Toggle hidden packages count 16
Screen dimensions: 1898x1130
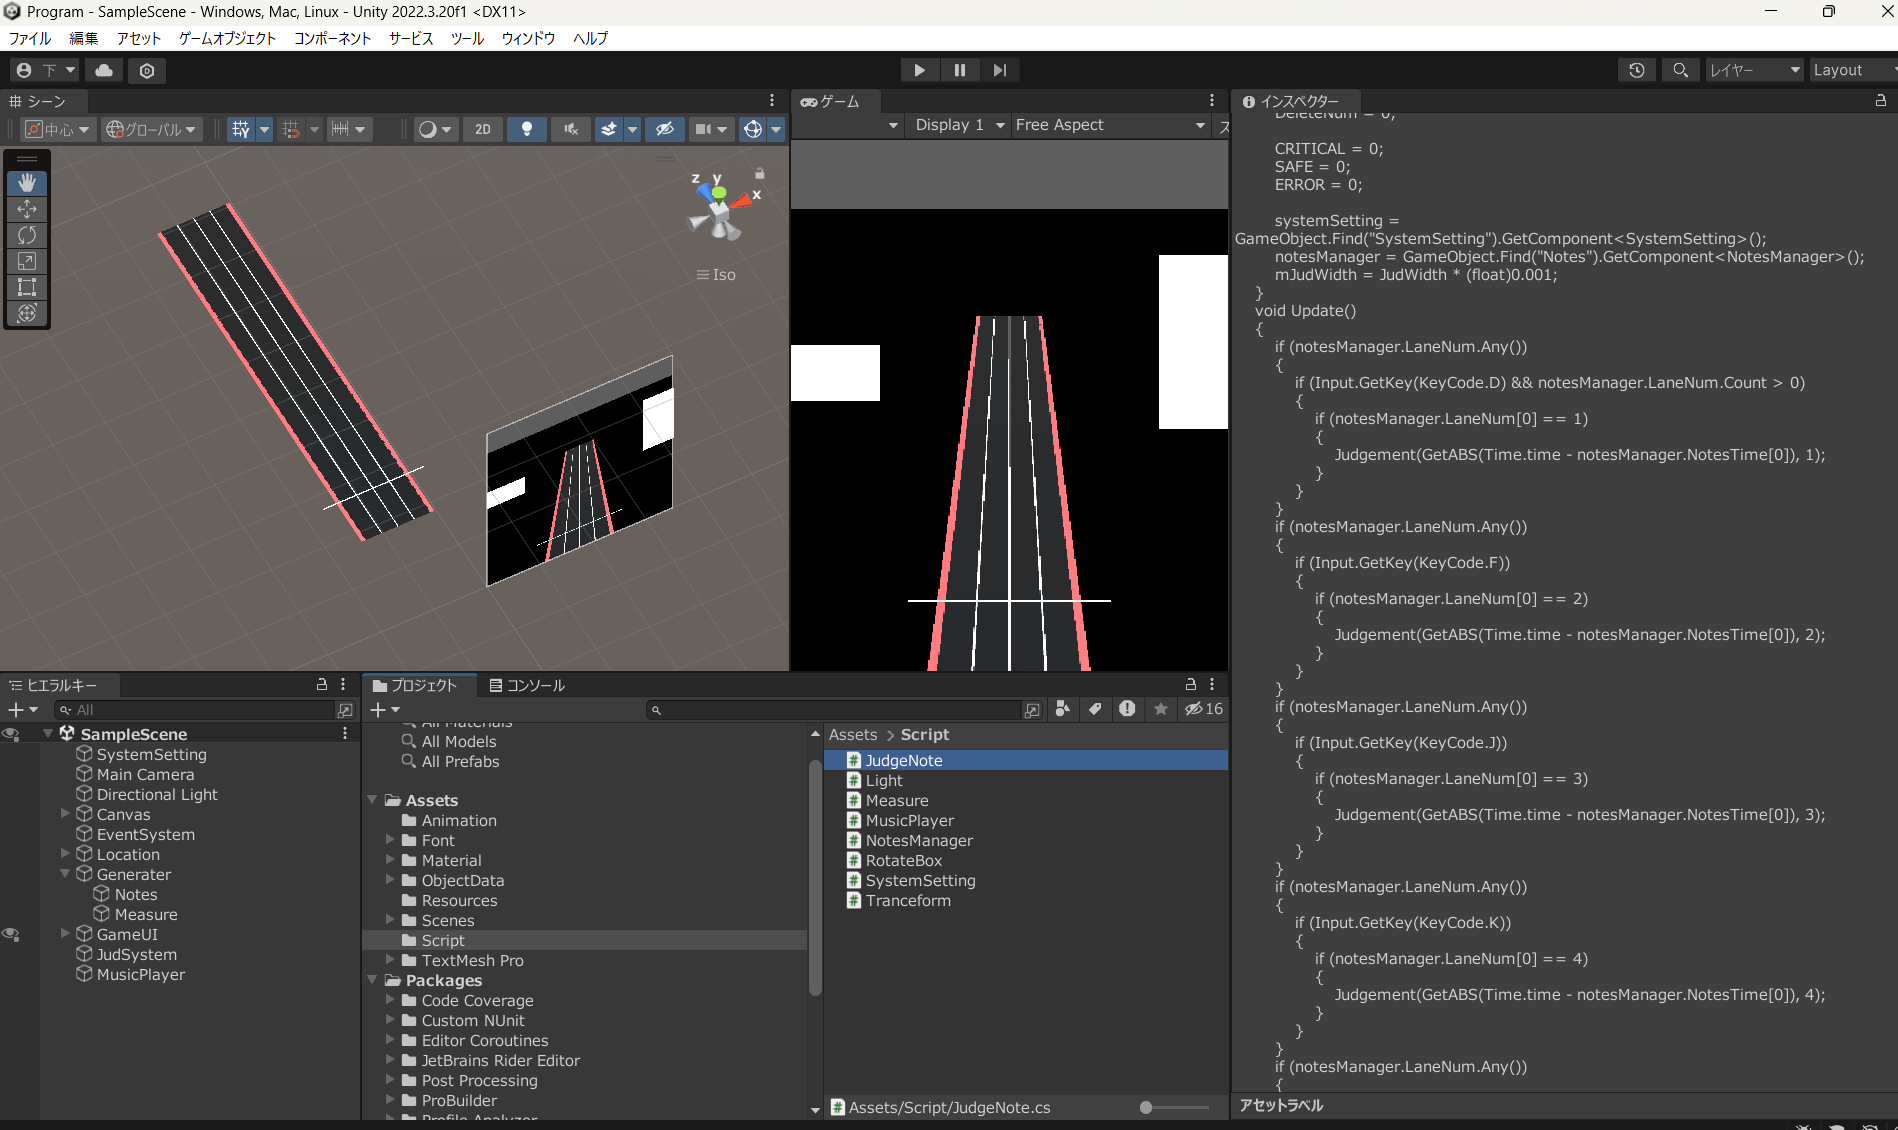click(1204, 709)
